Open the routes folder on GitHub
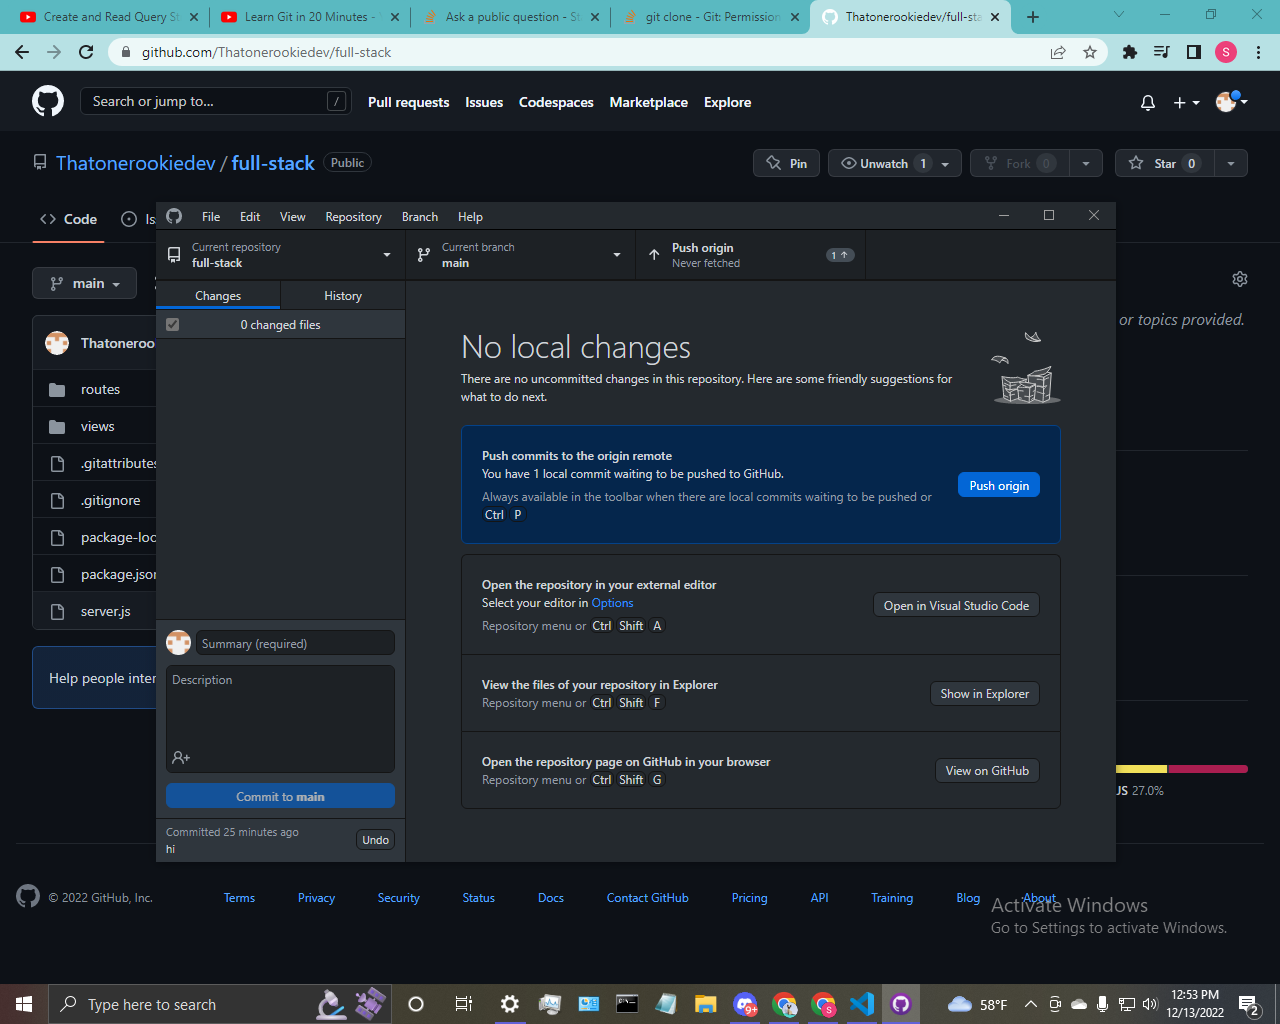 (x=100, y=389)
